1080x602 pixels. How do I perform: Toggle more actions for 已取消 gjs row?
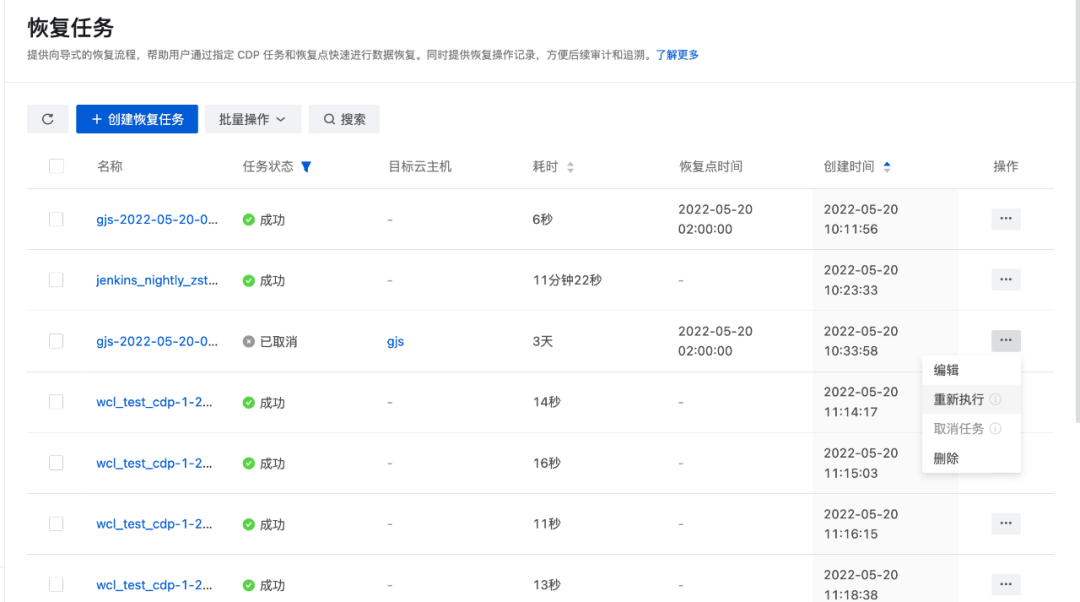(x=1006, y=340)
